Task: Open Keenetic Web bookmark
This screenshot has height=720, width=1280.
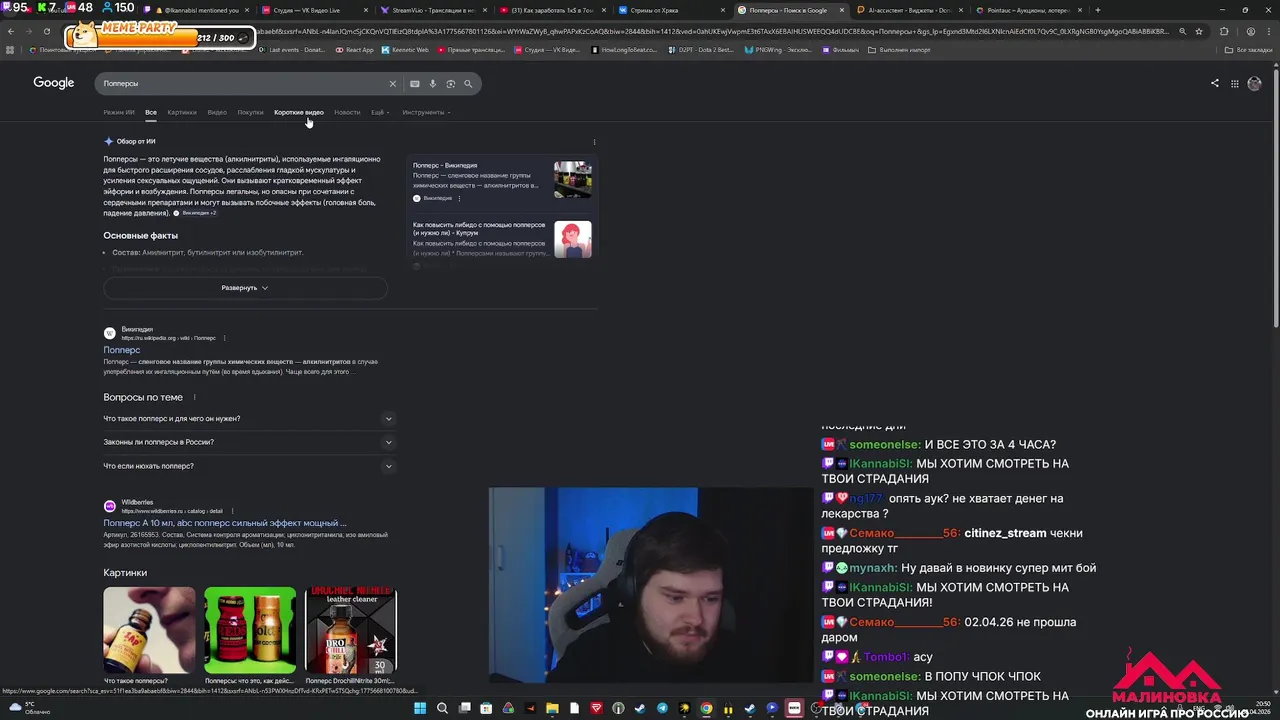Action: point(405,49)
